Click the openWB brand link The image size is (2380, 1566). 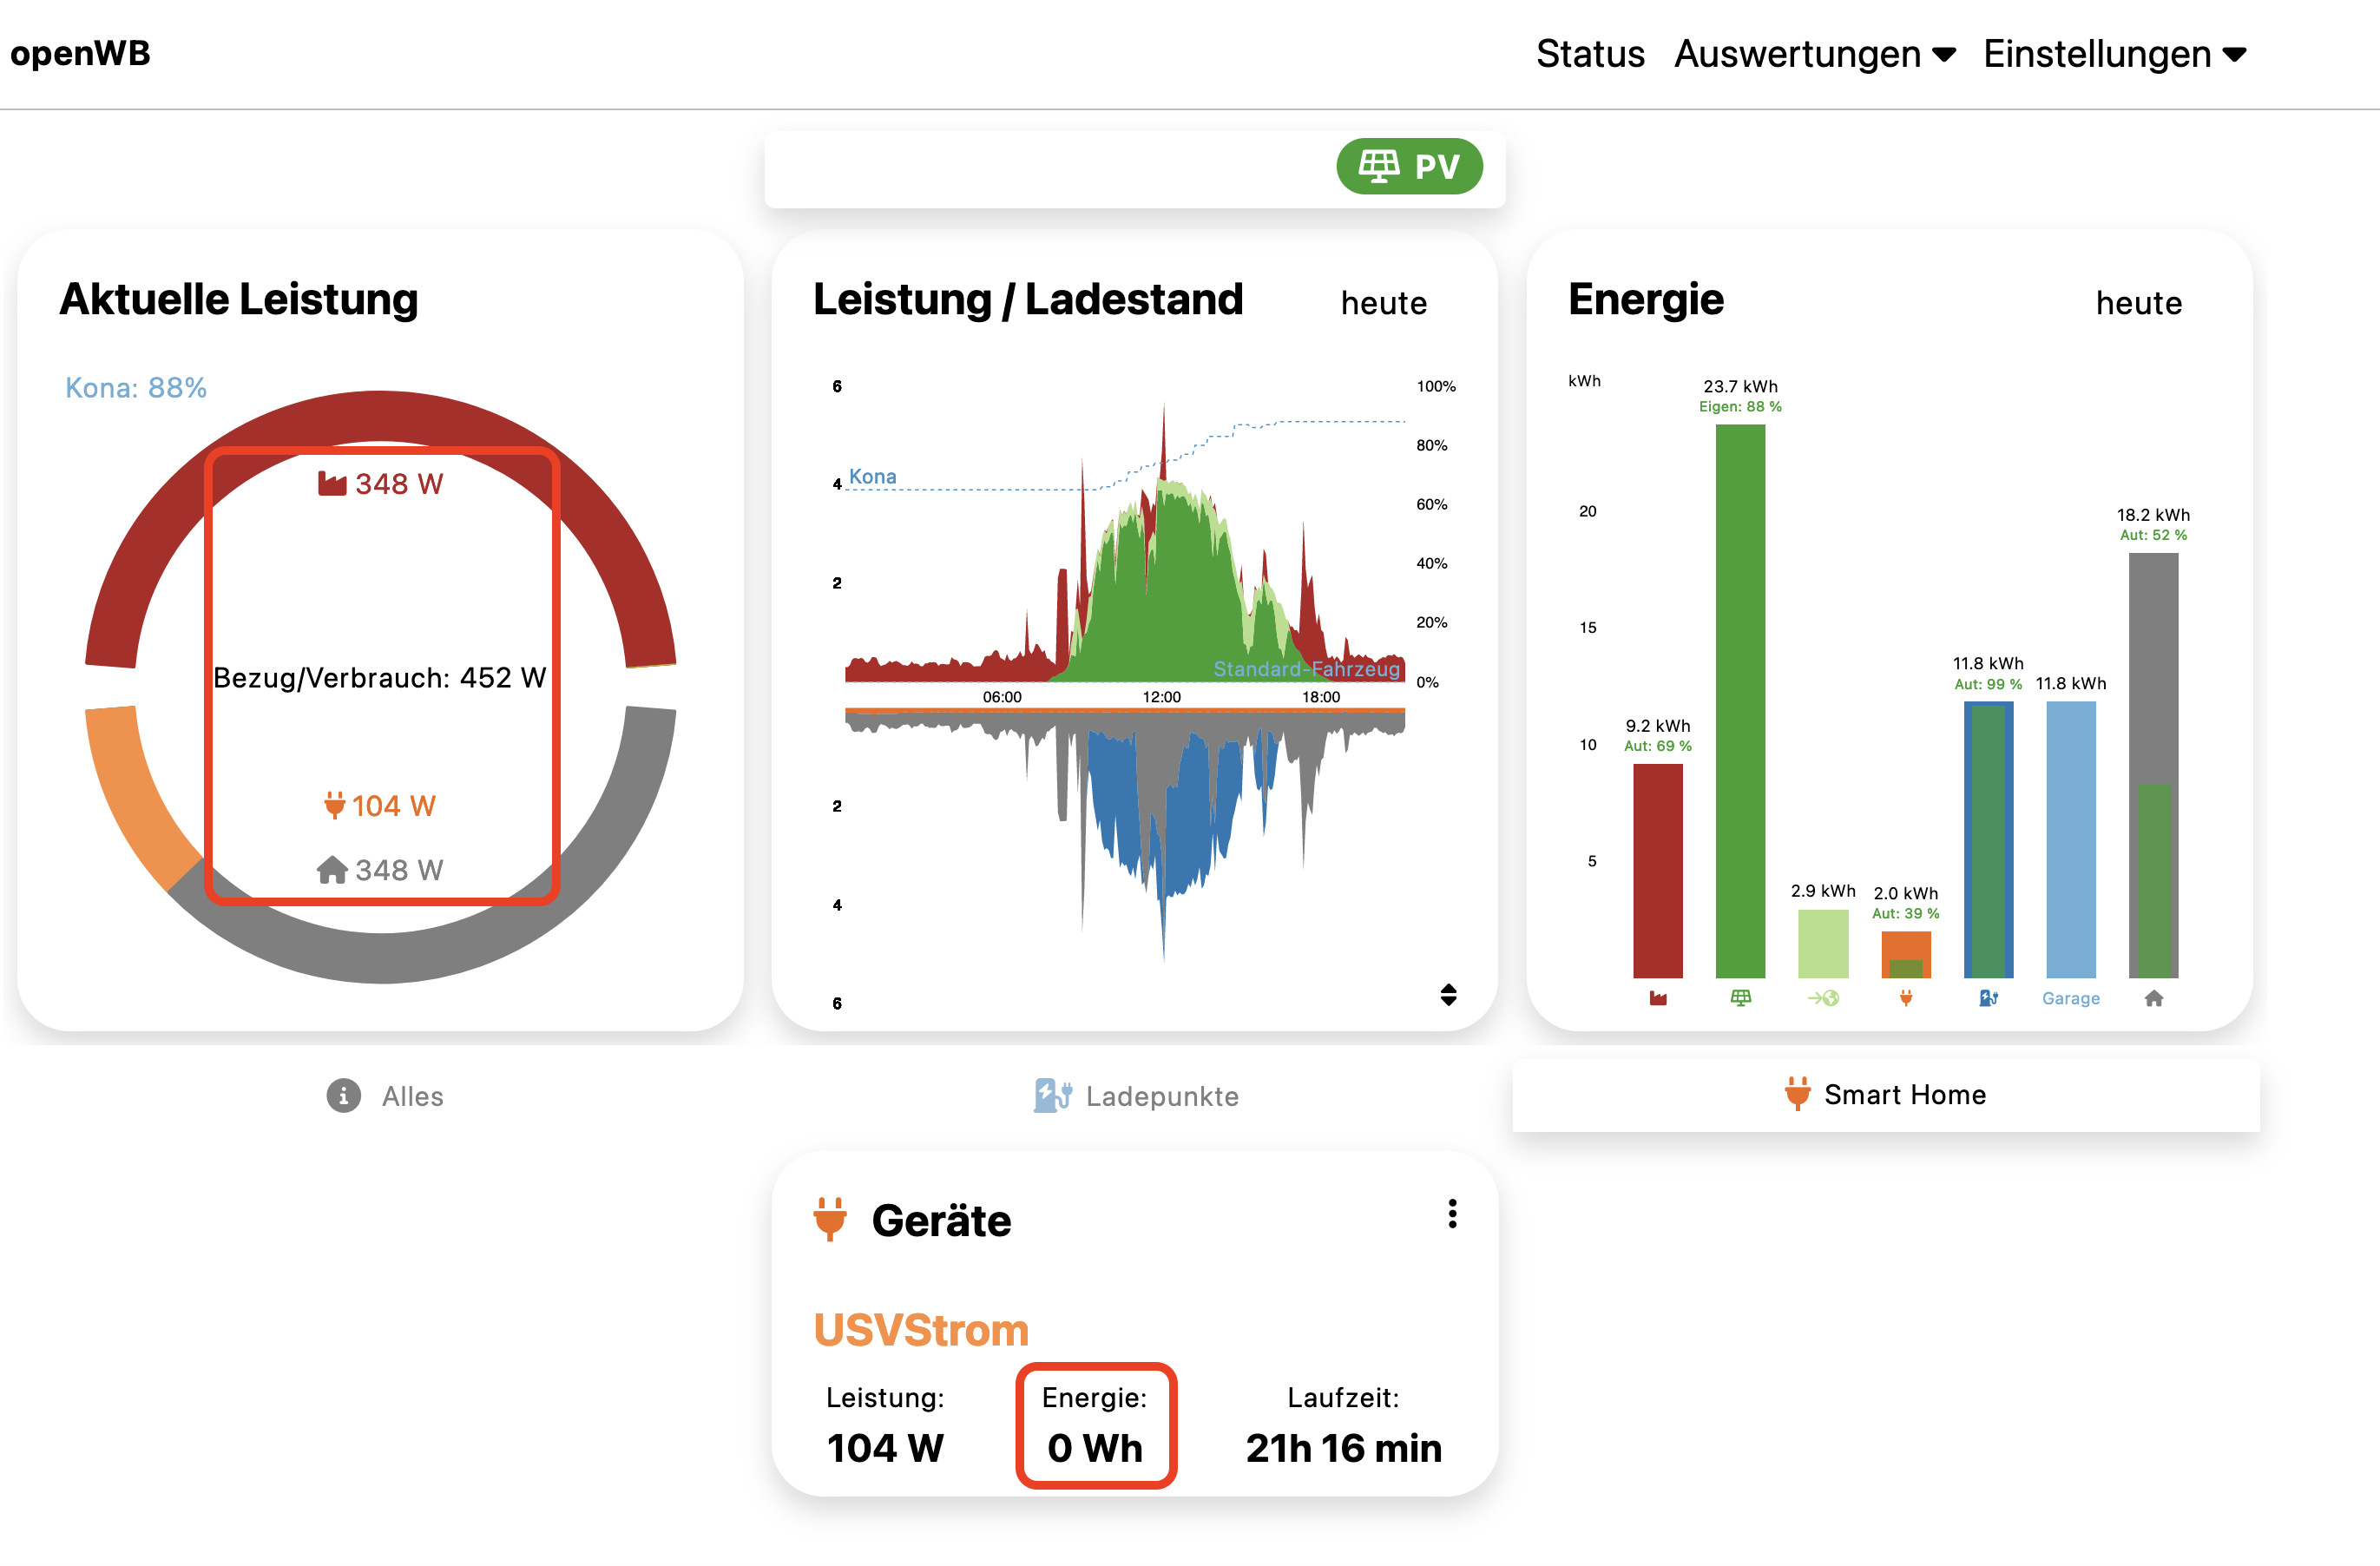pyautogui.click(x=80, y=54)
